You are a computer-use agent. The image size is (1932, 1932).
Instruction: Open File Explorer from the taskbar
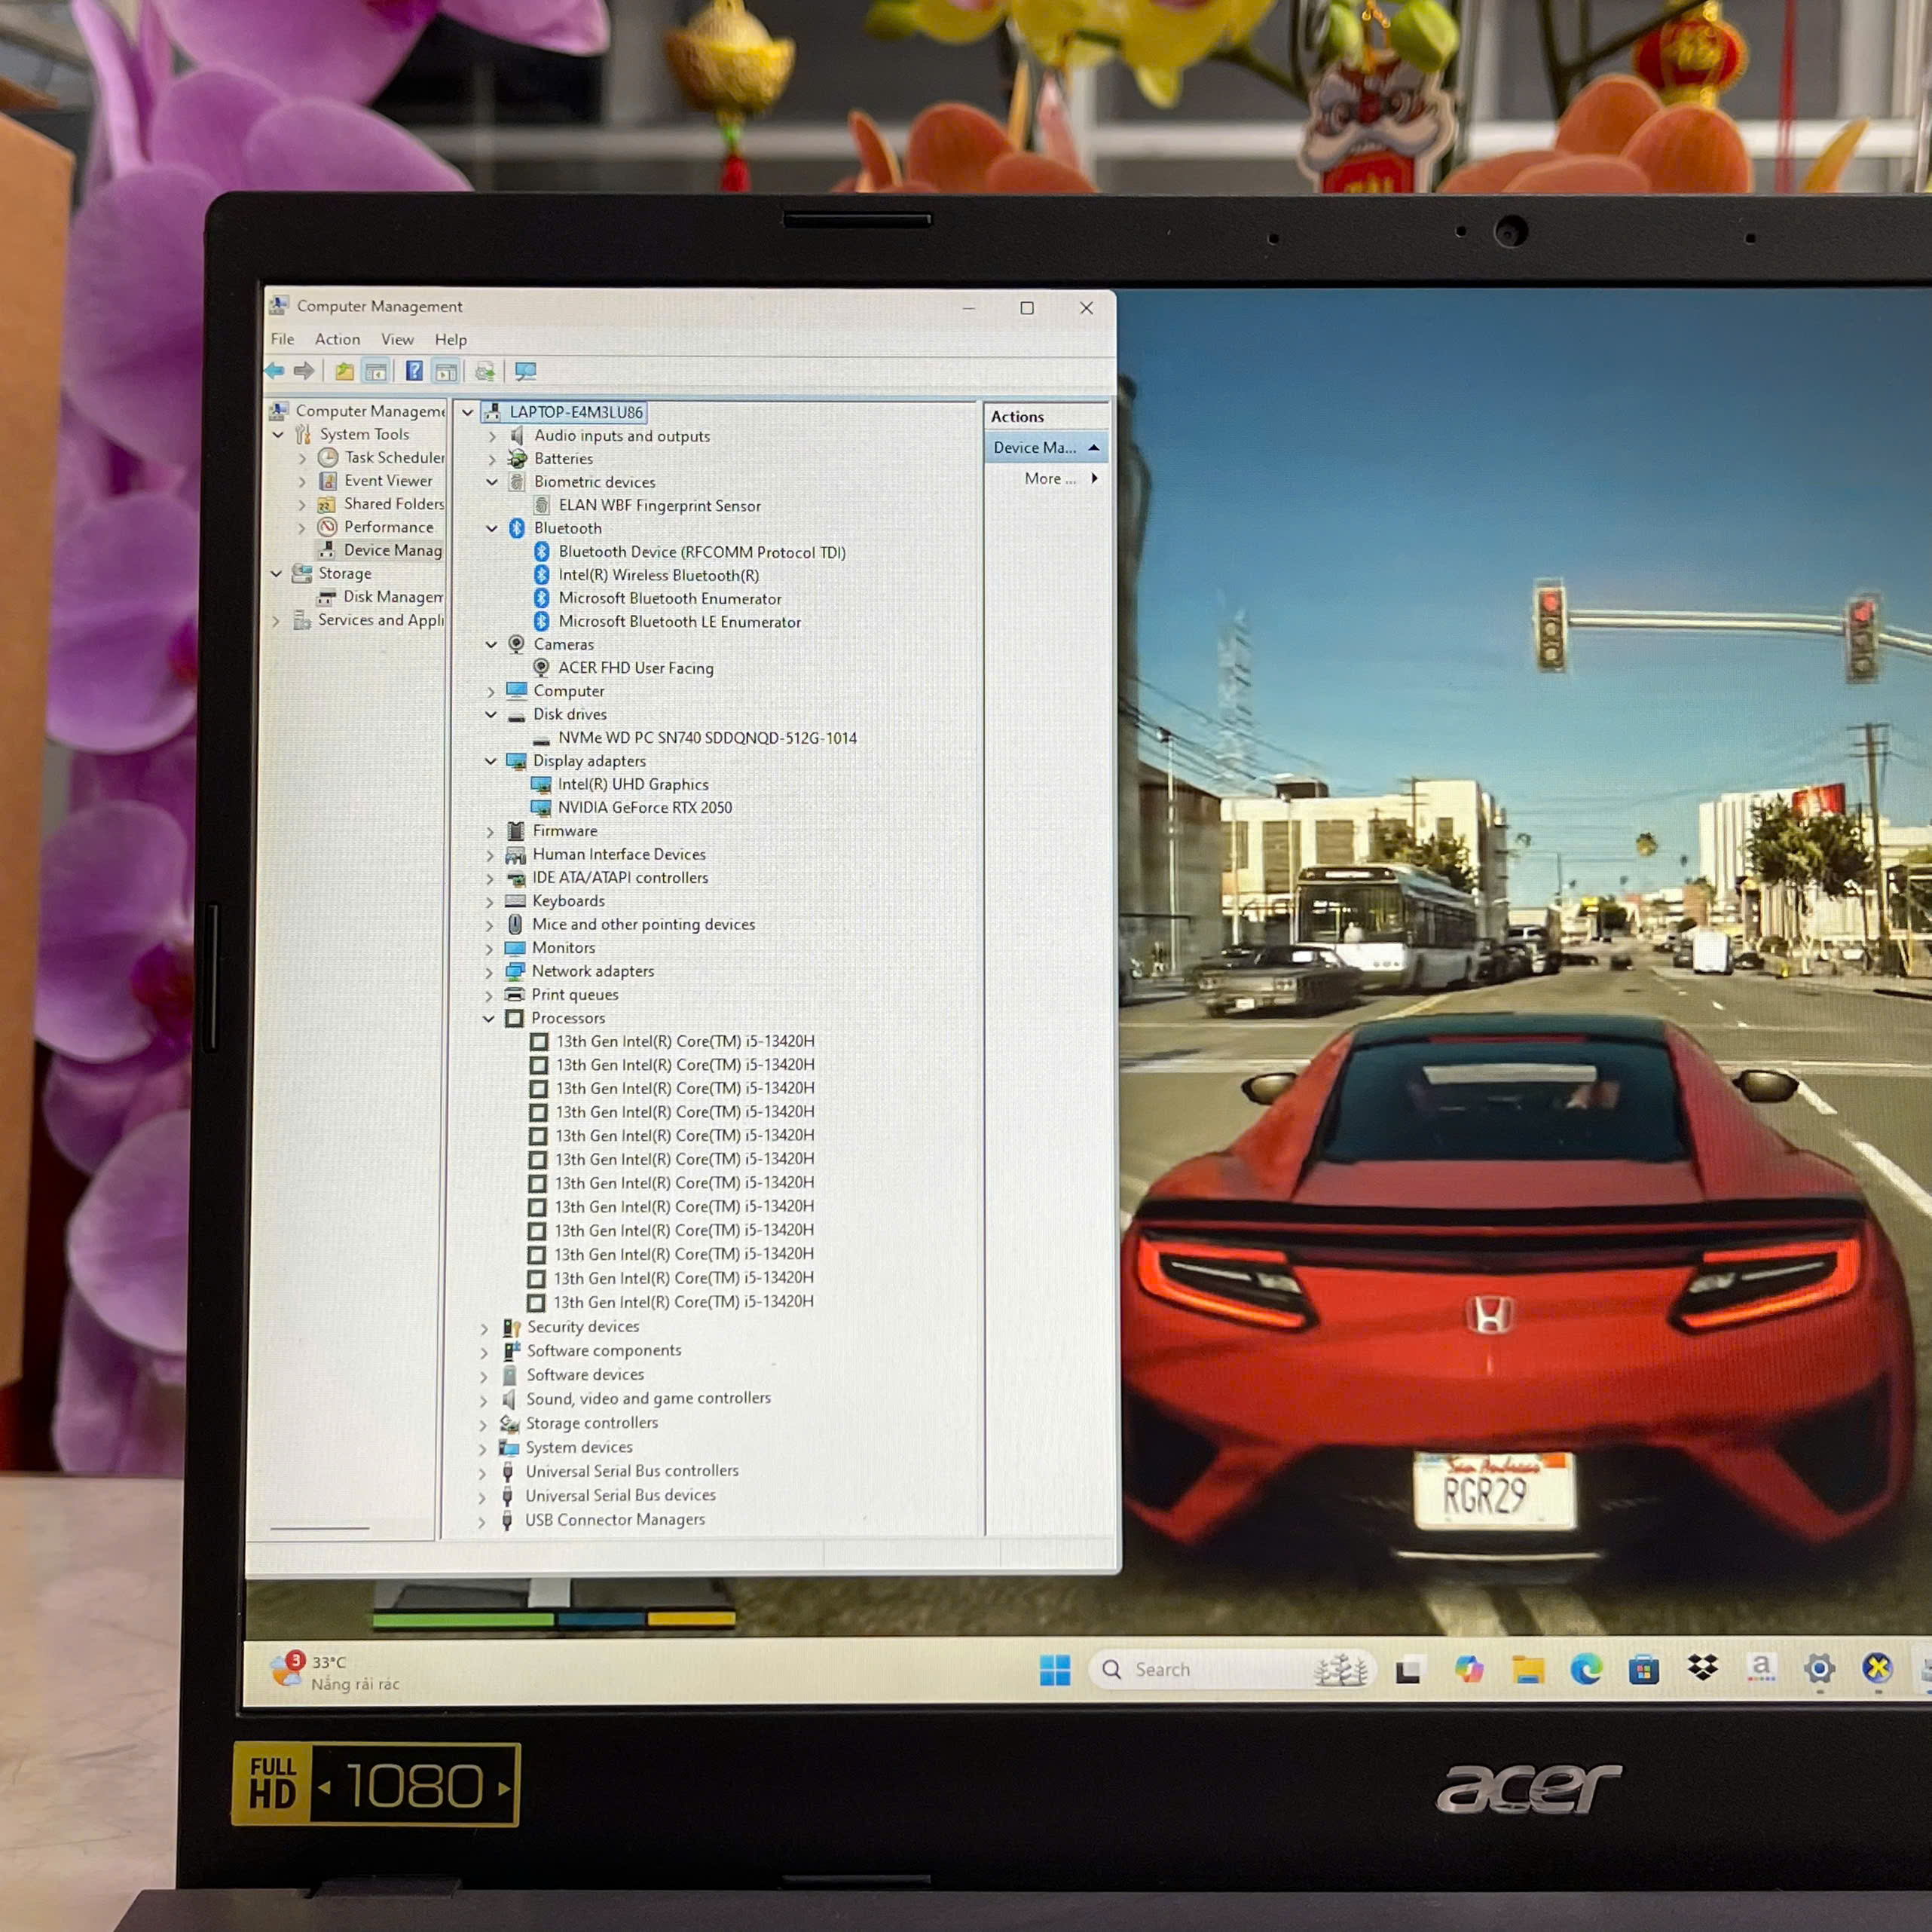tap(1527, 1669)
